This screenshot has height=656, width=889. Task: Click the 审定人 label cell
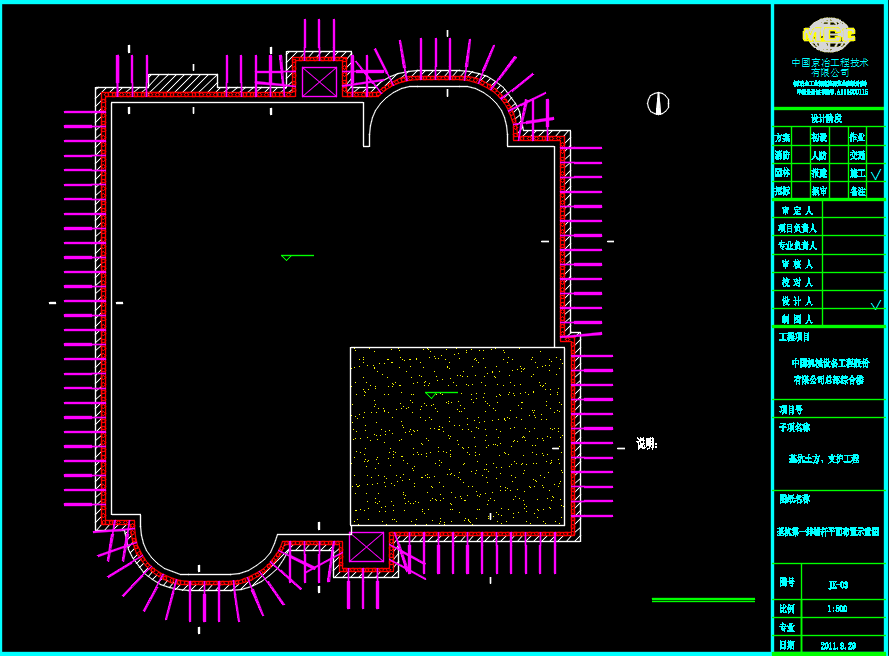coord(798,211)
